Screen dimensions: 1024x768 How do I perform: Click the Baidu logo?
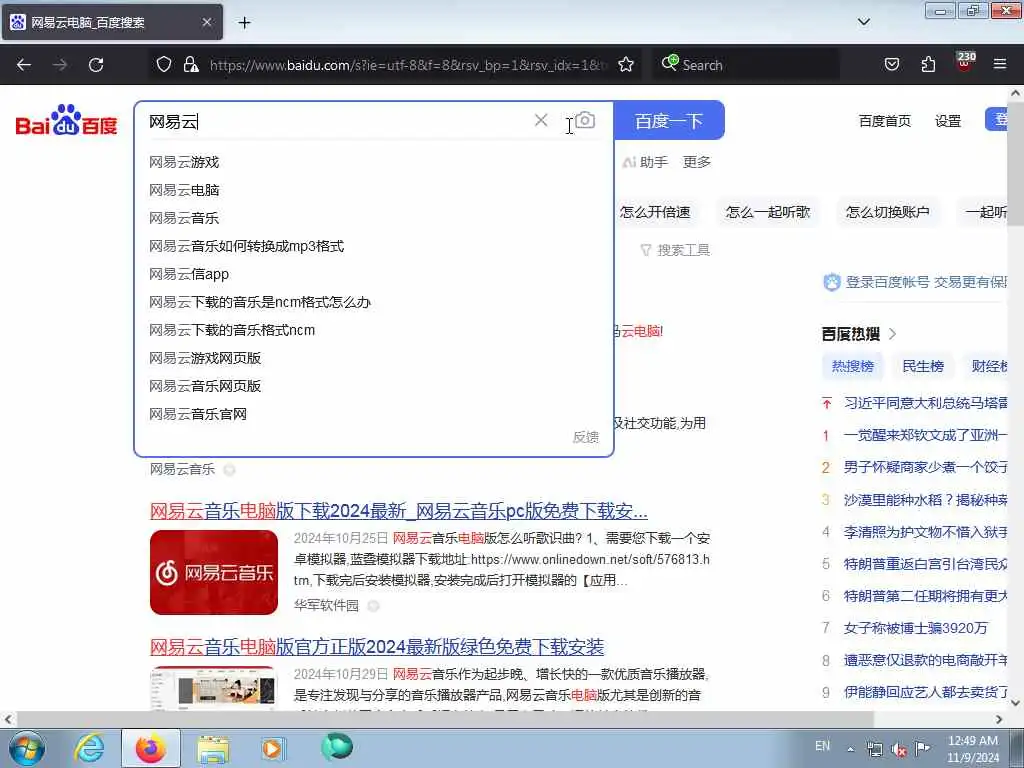point(66,120)
